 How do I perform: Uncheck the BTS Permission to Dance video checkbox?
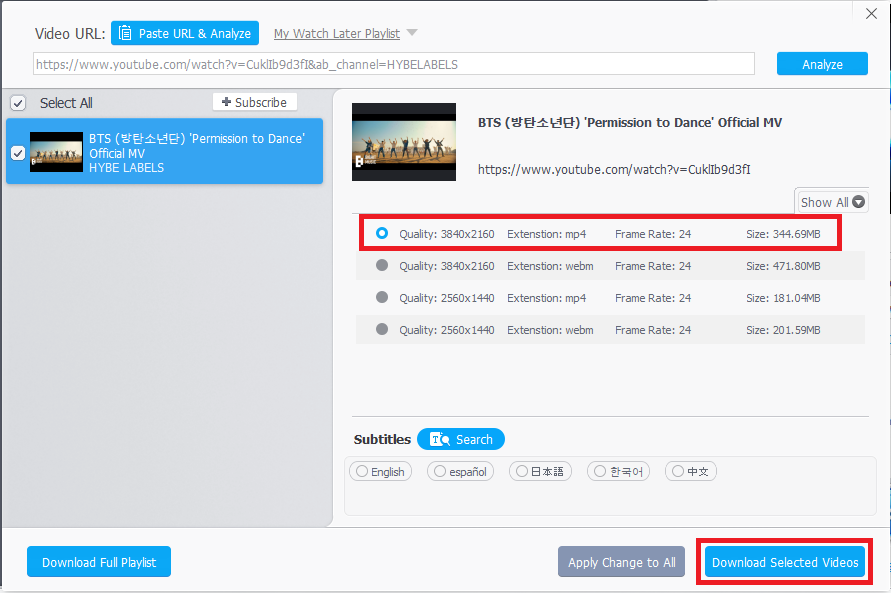click(18, 153)
